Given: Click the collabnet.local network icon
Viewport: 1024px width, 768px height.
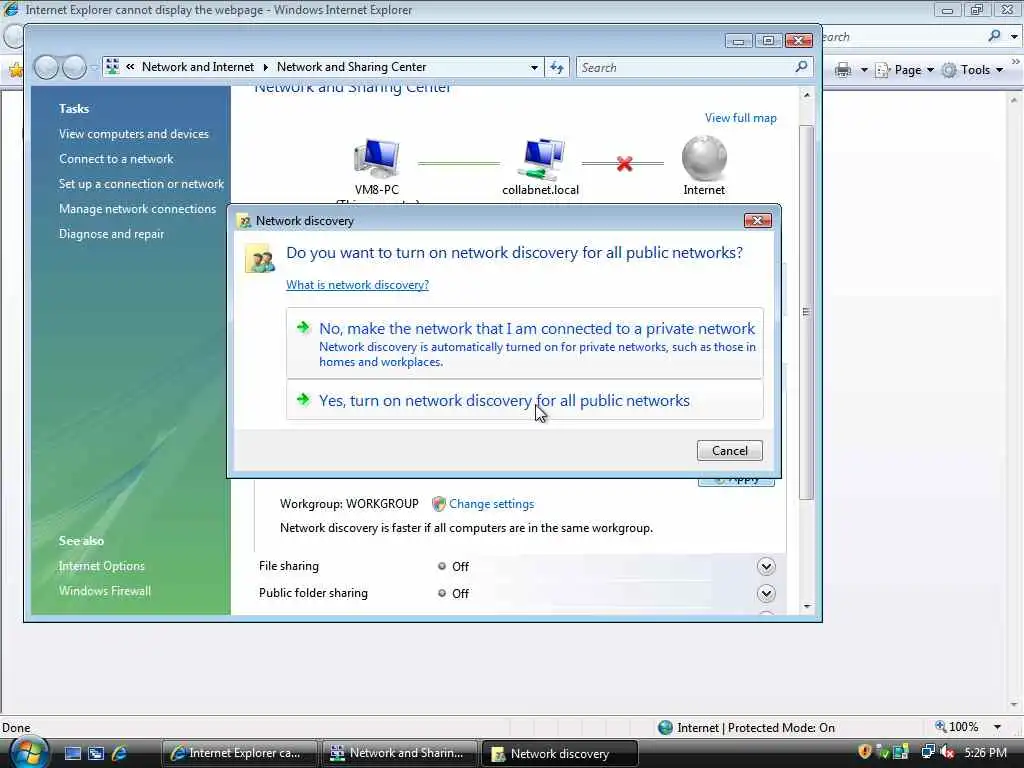Looking at the screenshot, I should point(541,158).
